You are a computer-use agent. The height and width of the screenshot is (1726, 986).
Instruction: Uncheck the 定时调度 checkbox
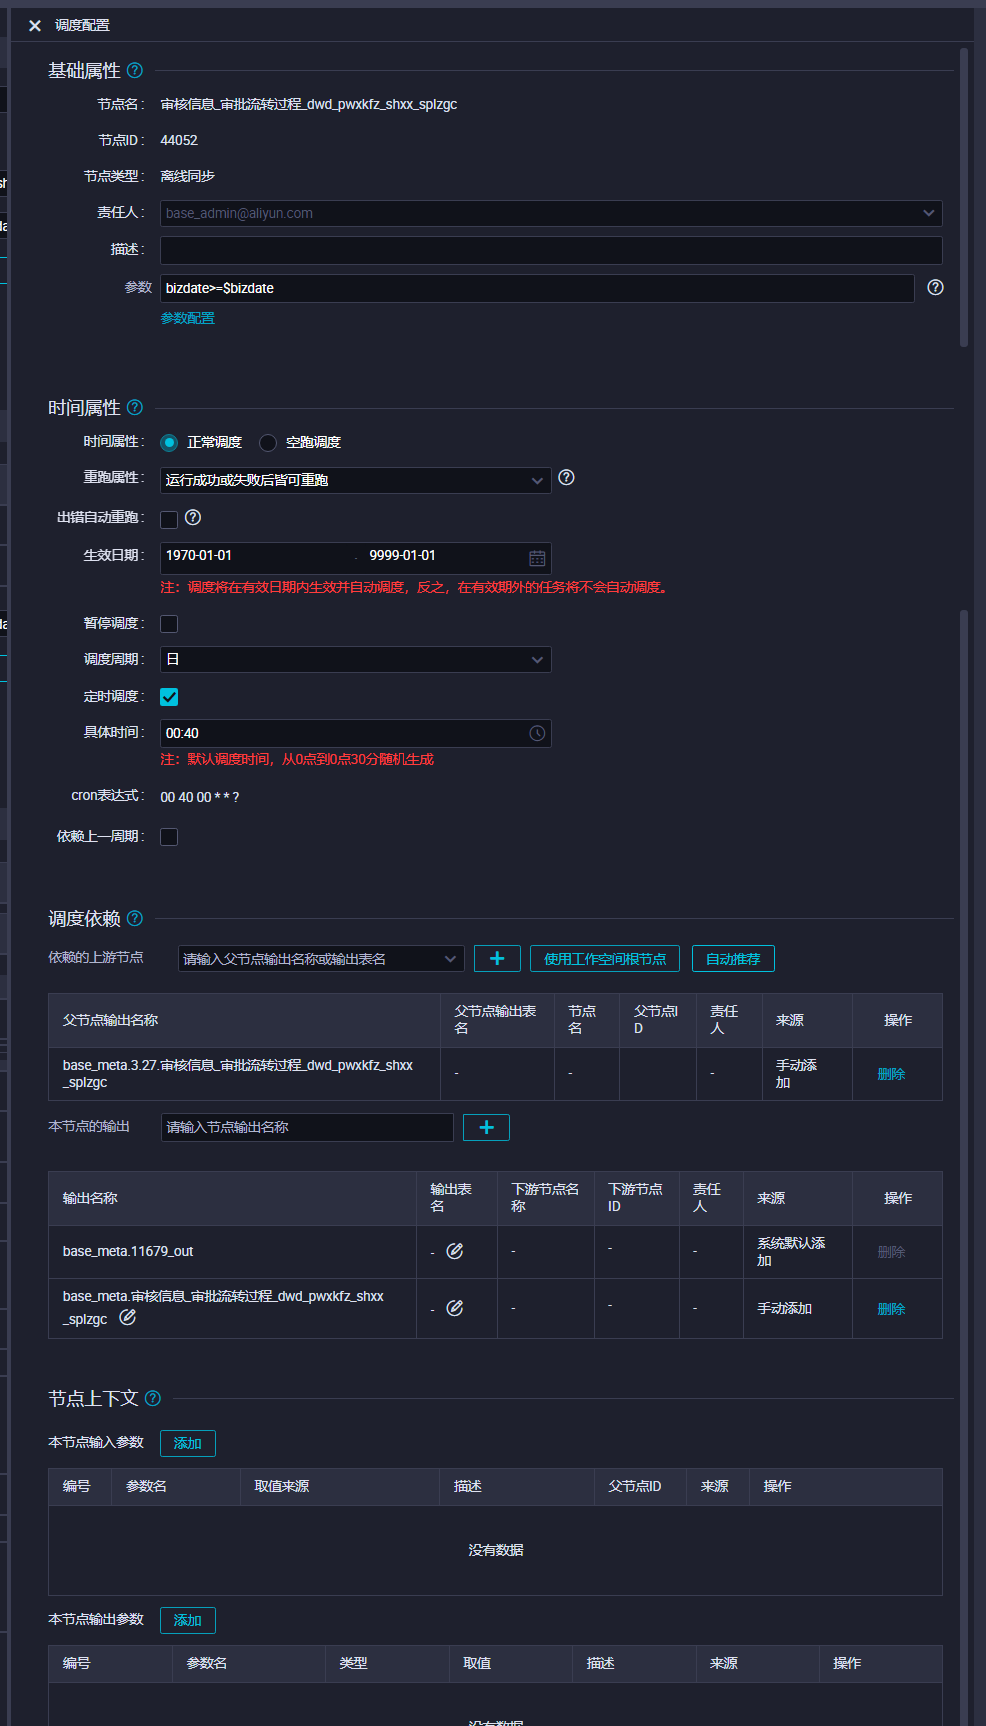point(169,697)
